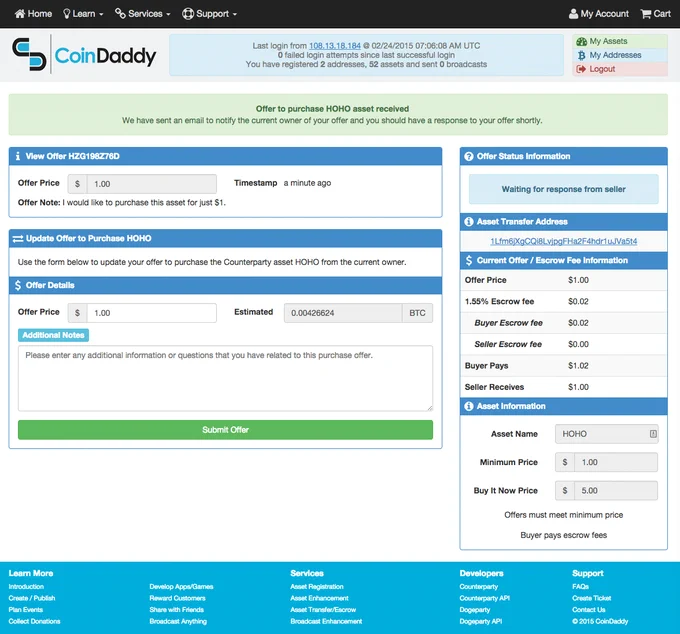Click the last login IP address 108.13.18.184
The height and width of the screenshot is (634, 680).
[x=335, y=46]
